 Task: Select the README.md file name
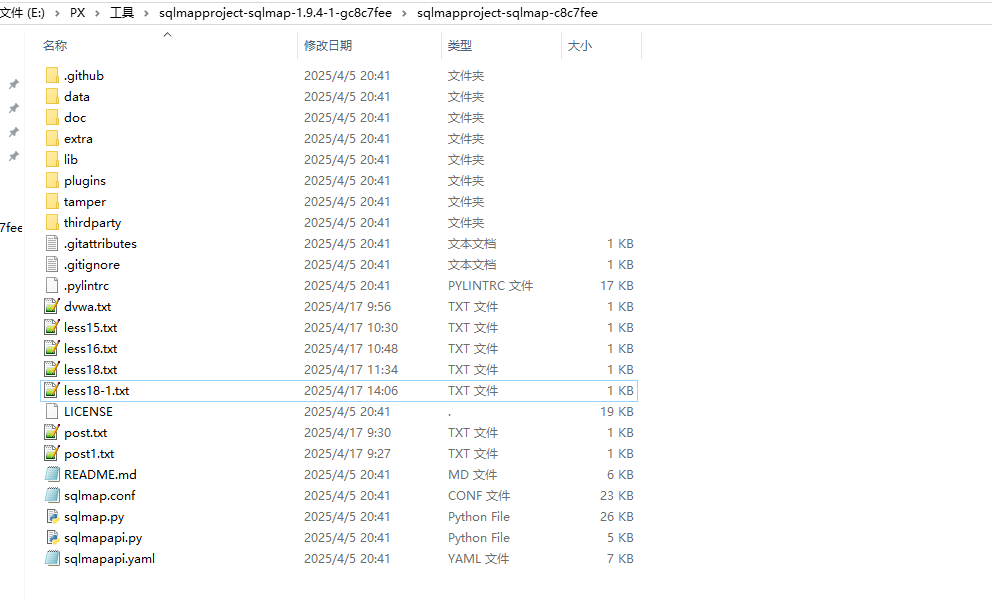tap(100, 475)
